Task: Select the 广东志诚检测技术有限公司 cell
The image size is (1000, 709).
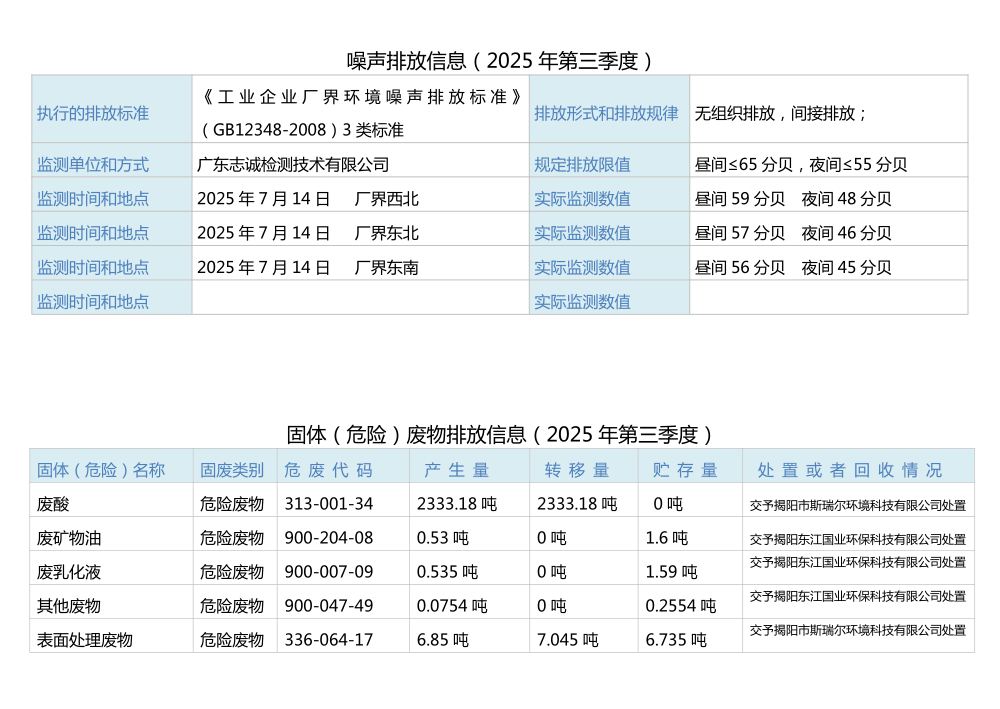Action: (293, 164)
